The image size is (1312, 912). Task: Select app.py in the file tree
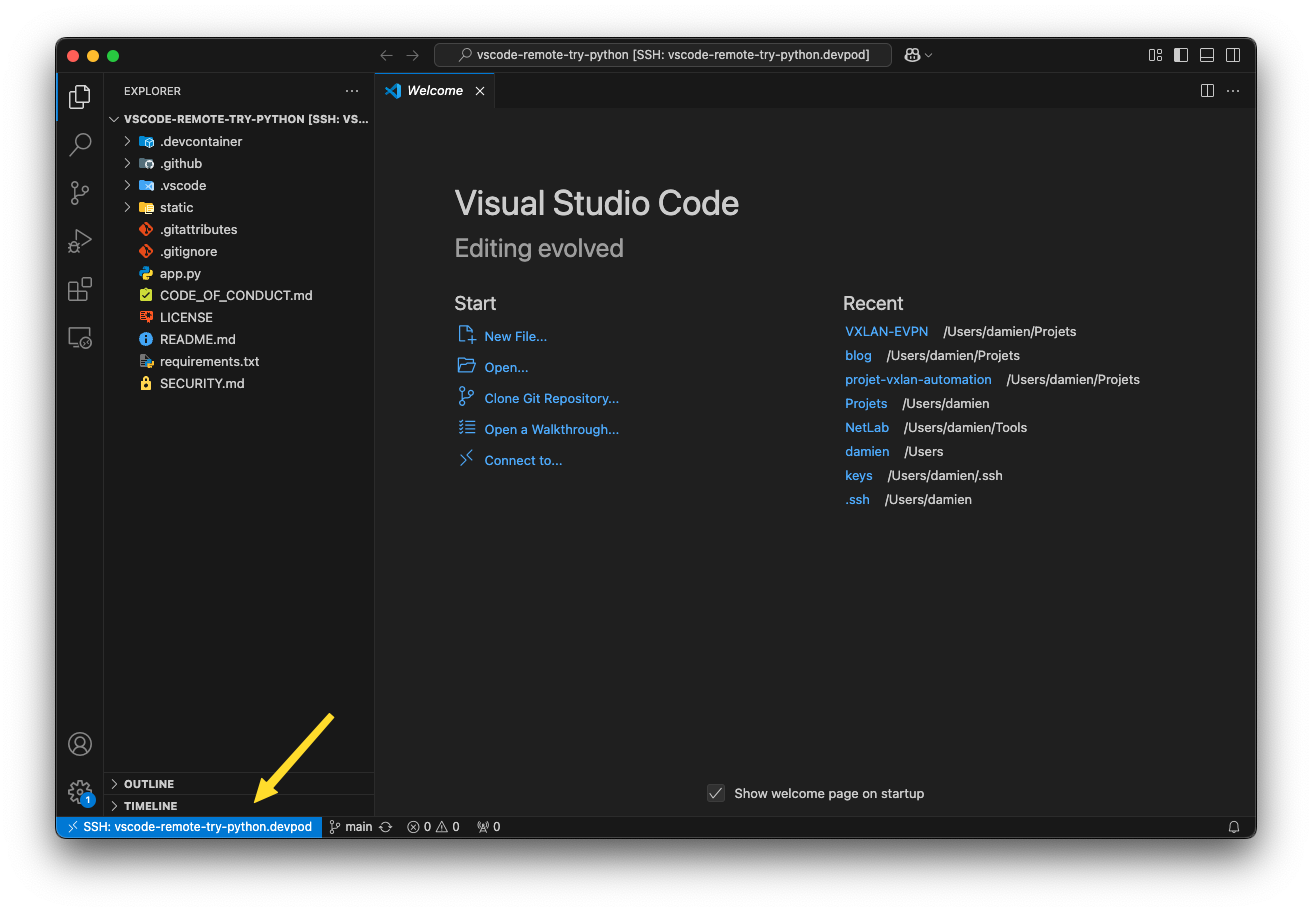[180, 273]
